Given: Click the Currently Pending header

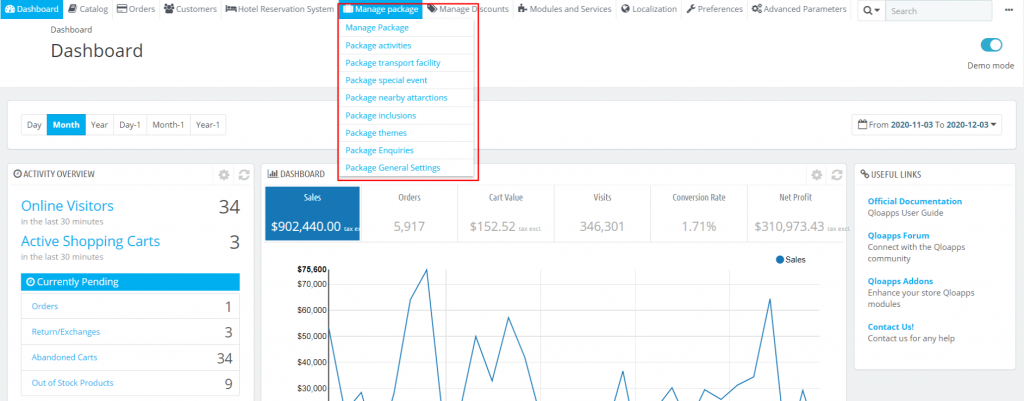Looking at the screenshot, I should coord(130,282).
